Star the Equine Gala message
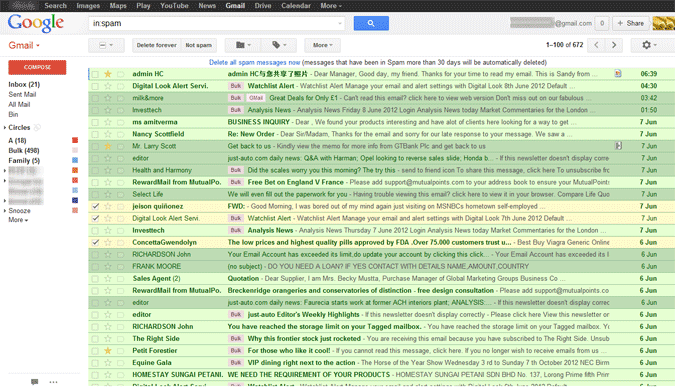Image resolution: width=675 pixels, height=390 pixels. coord(108,363)
